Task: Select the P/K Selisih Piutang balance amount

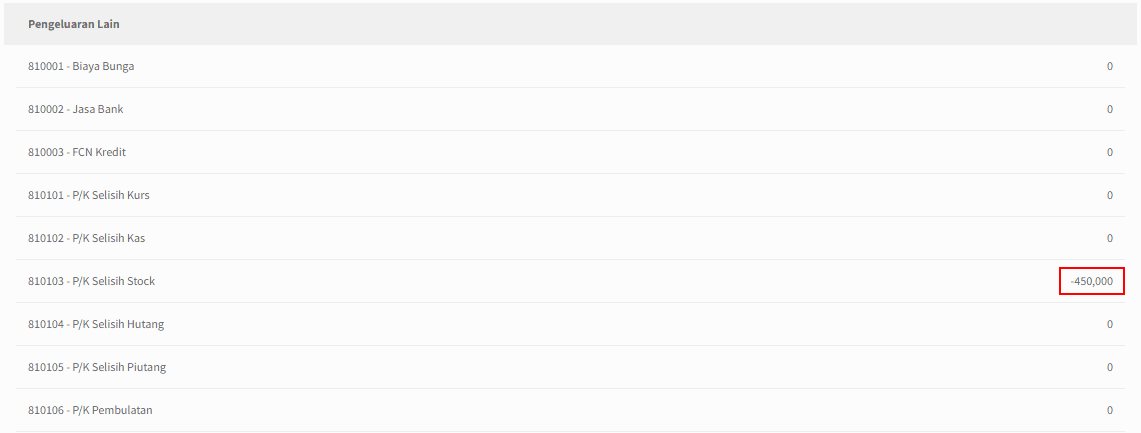Action: point(1110,367)
